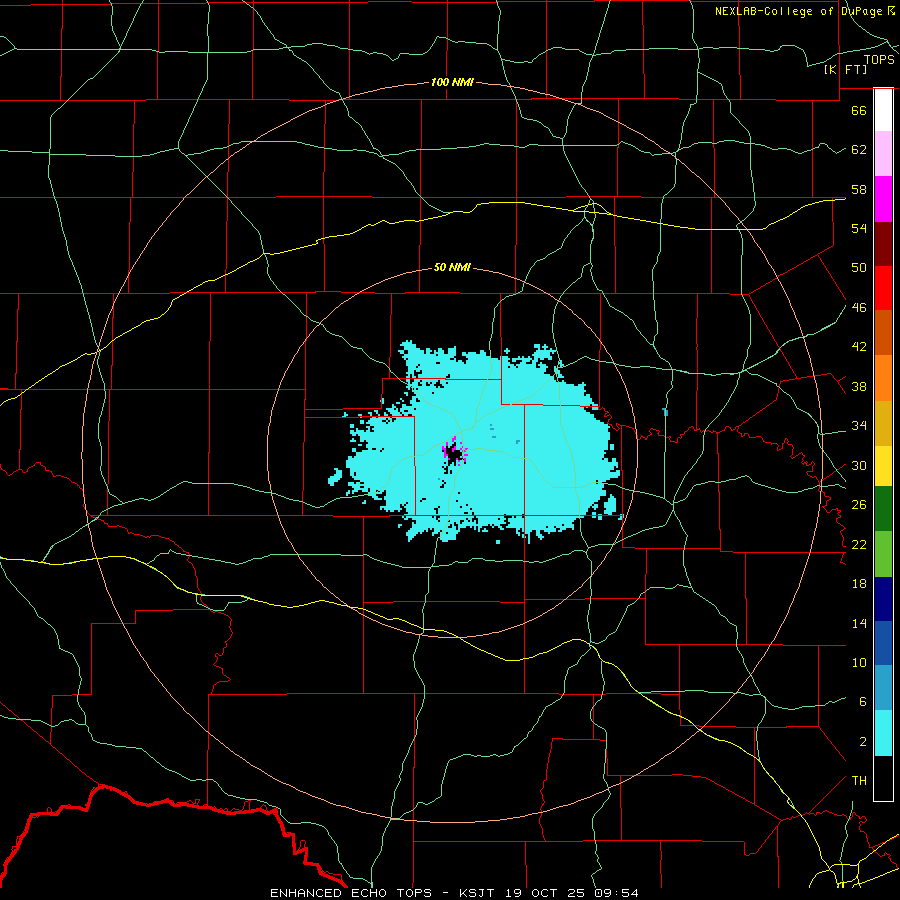
Task: Select the cyan swatch in the legend
Action: (883, 733)
